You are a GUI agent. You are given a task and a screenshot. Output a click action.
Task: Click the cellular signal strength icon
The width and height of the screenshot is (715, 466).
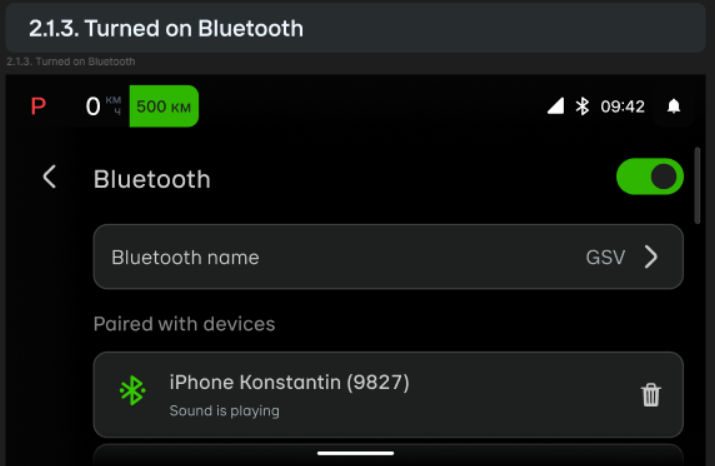pos(555,106)
